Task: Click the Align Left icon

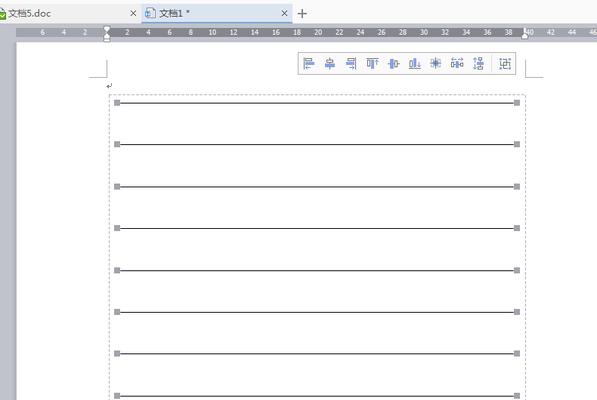Action: [308, 63]
